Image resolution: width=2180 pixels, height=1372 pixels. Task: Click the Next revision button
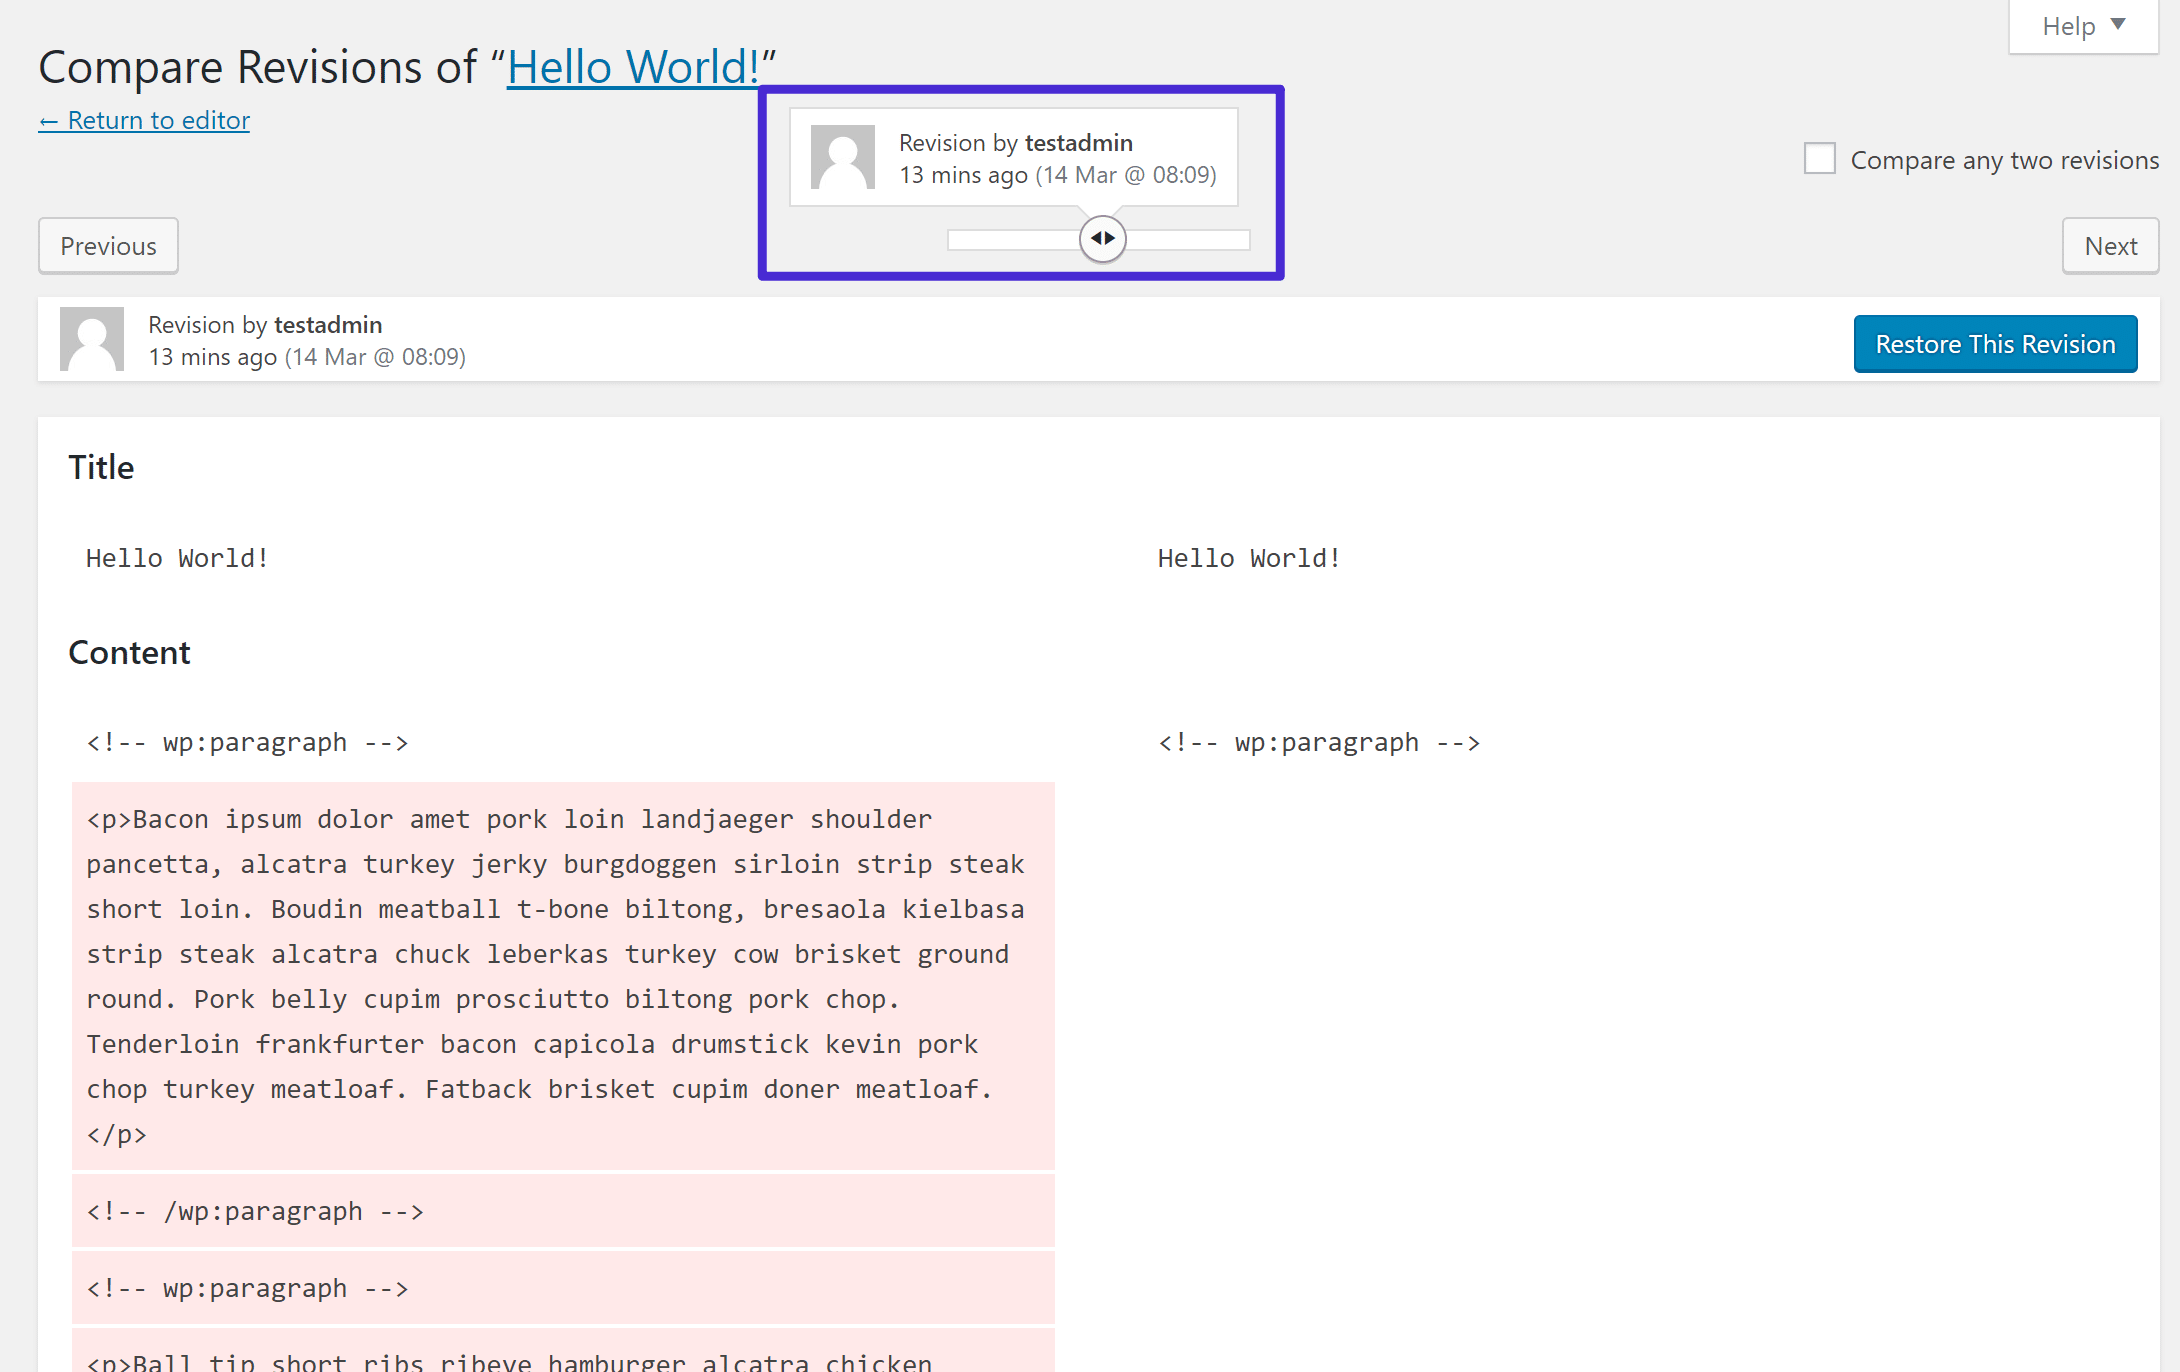click(2110, 245)
